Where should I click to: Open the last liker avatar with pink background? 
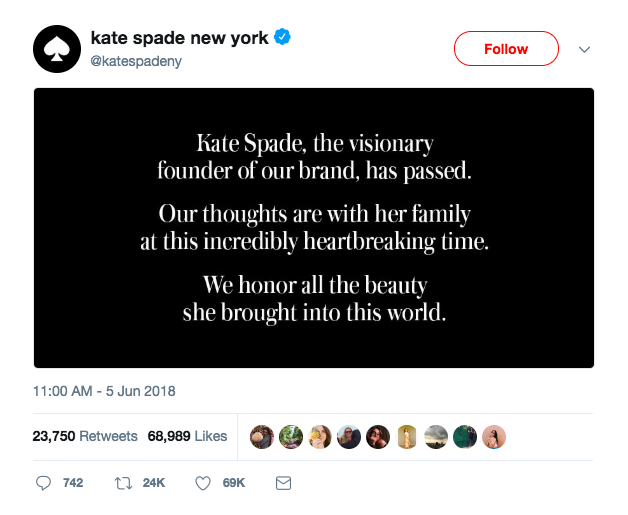(x=494, y=437)
